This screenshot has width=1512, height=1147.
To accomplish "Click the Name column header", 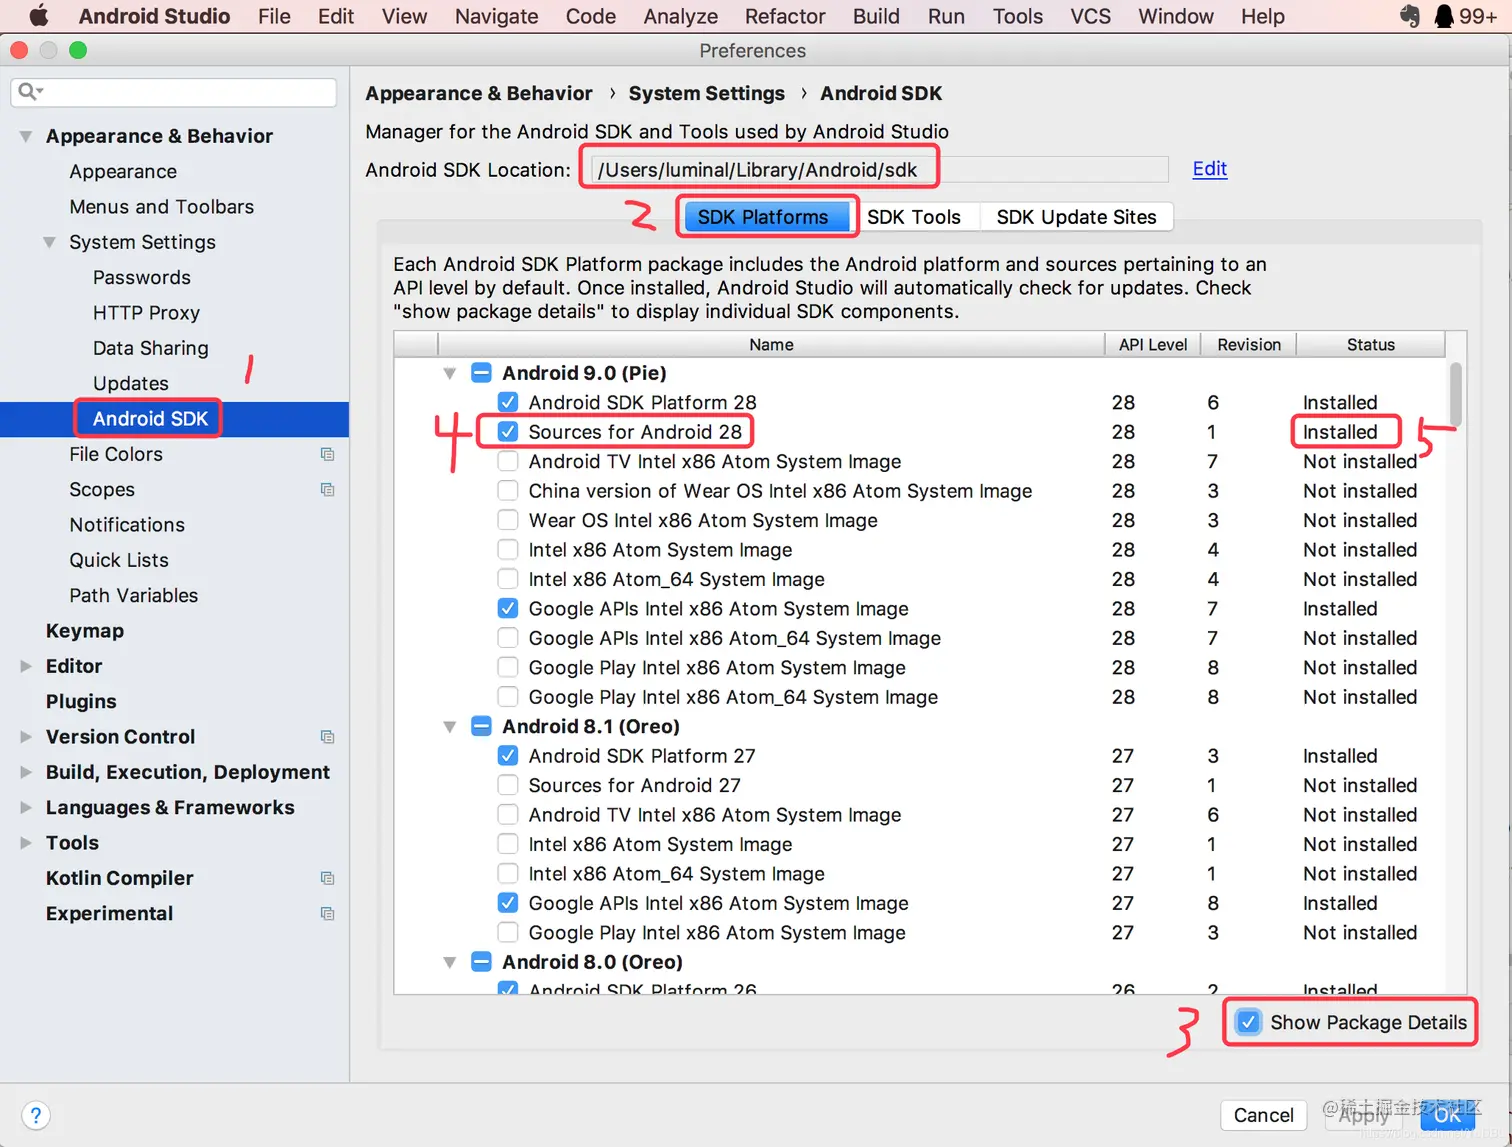I will pyautogui.click(x=771, y=344).
